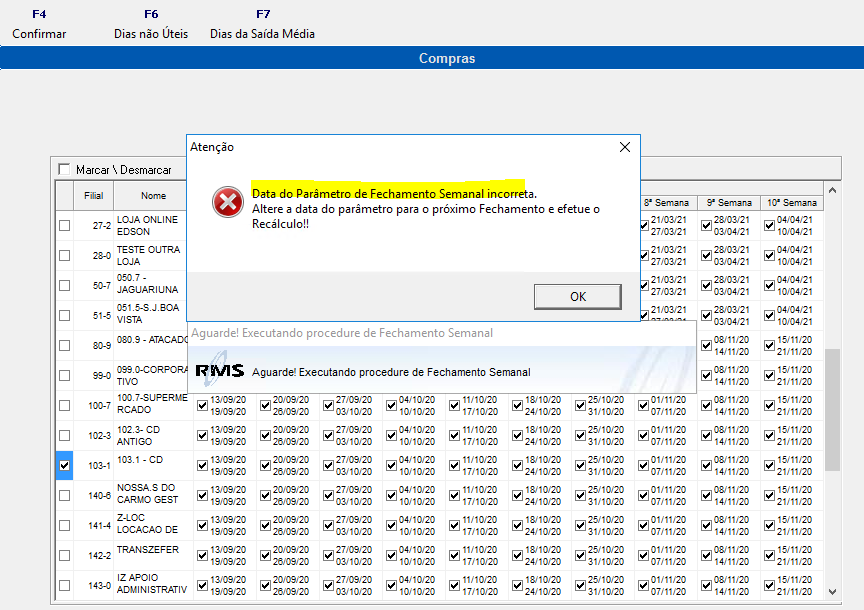The image size is (864, 610).
Task: Click the Nome column header
Action: [153, 196]
